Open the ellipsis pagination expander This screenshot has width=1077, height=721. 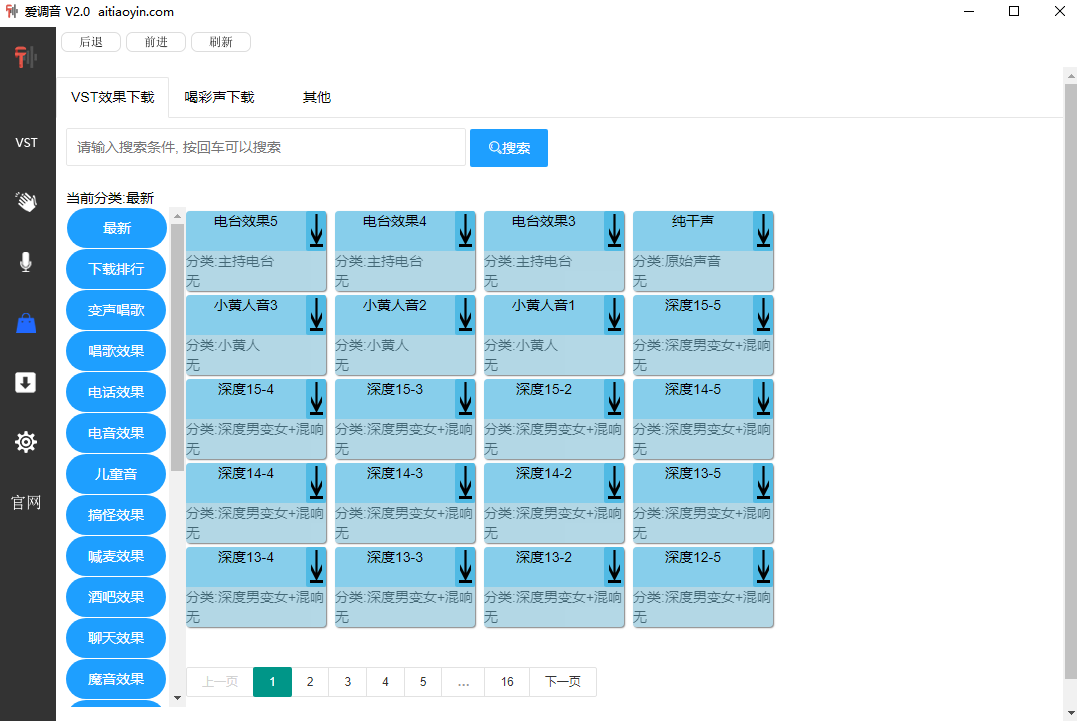(x=463, y=681)
